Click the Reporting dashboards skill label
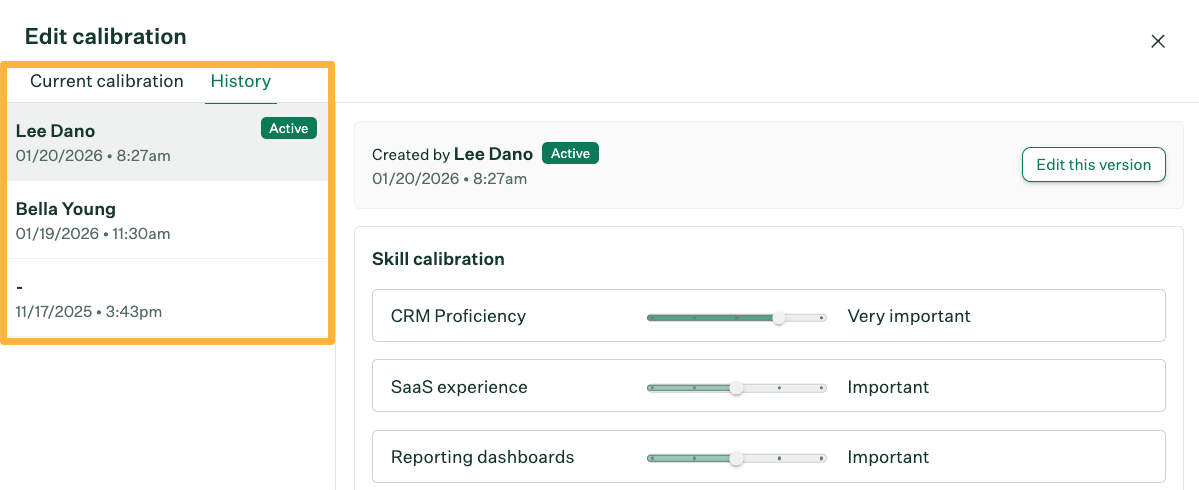 click(x=482, y=457)
